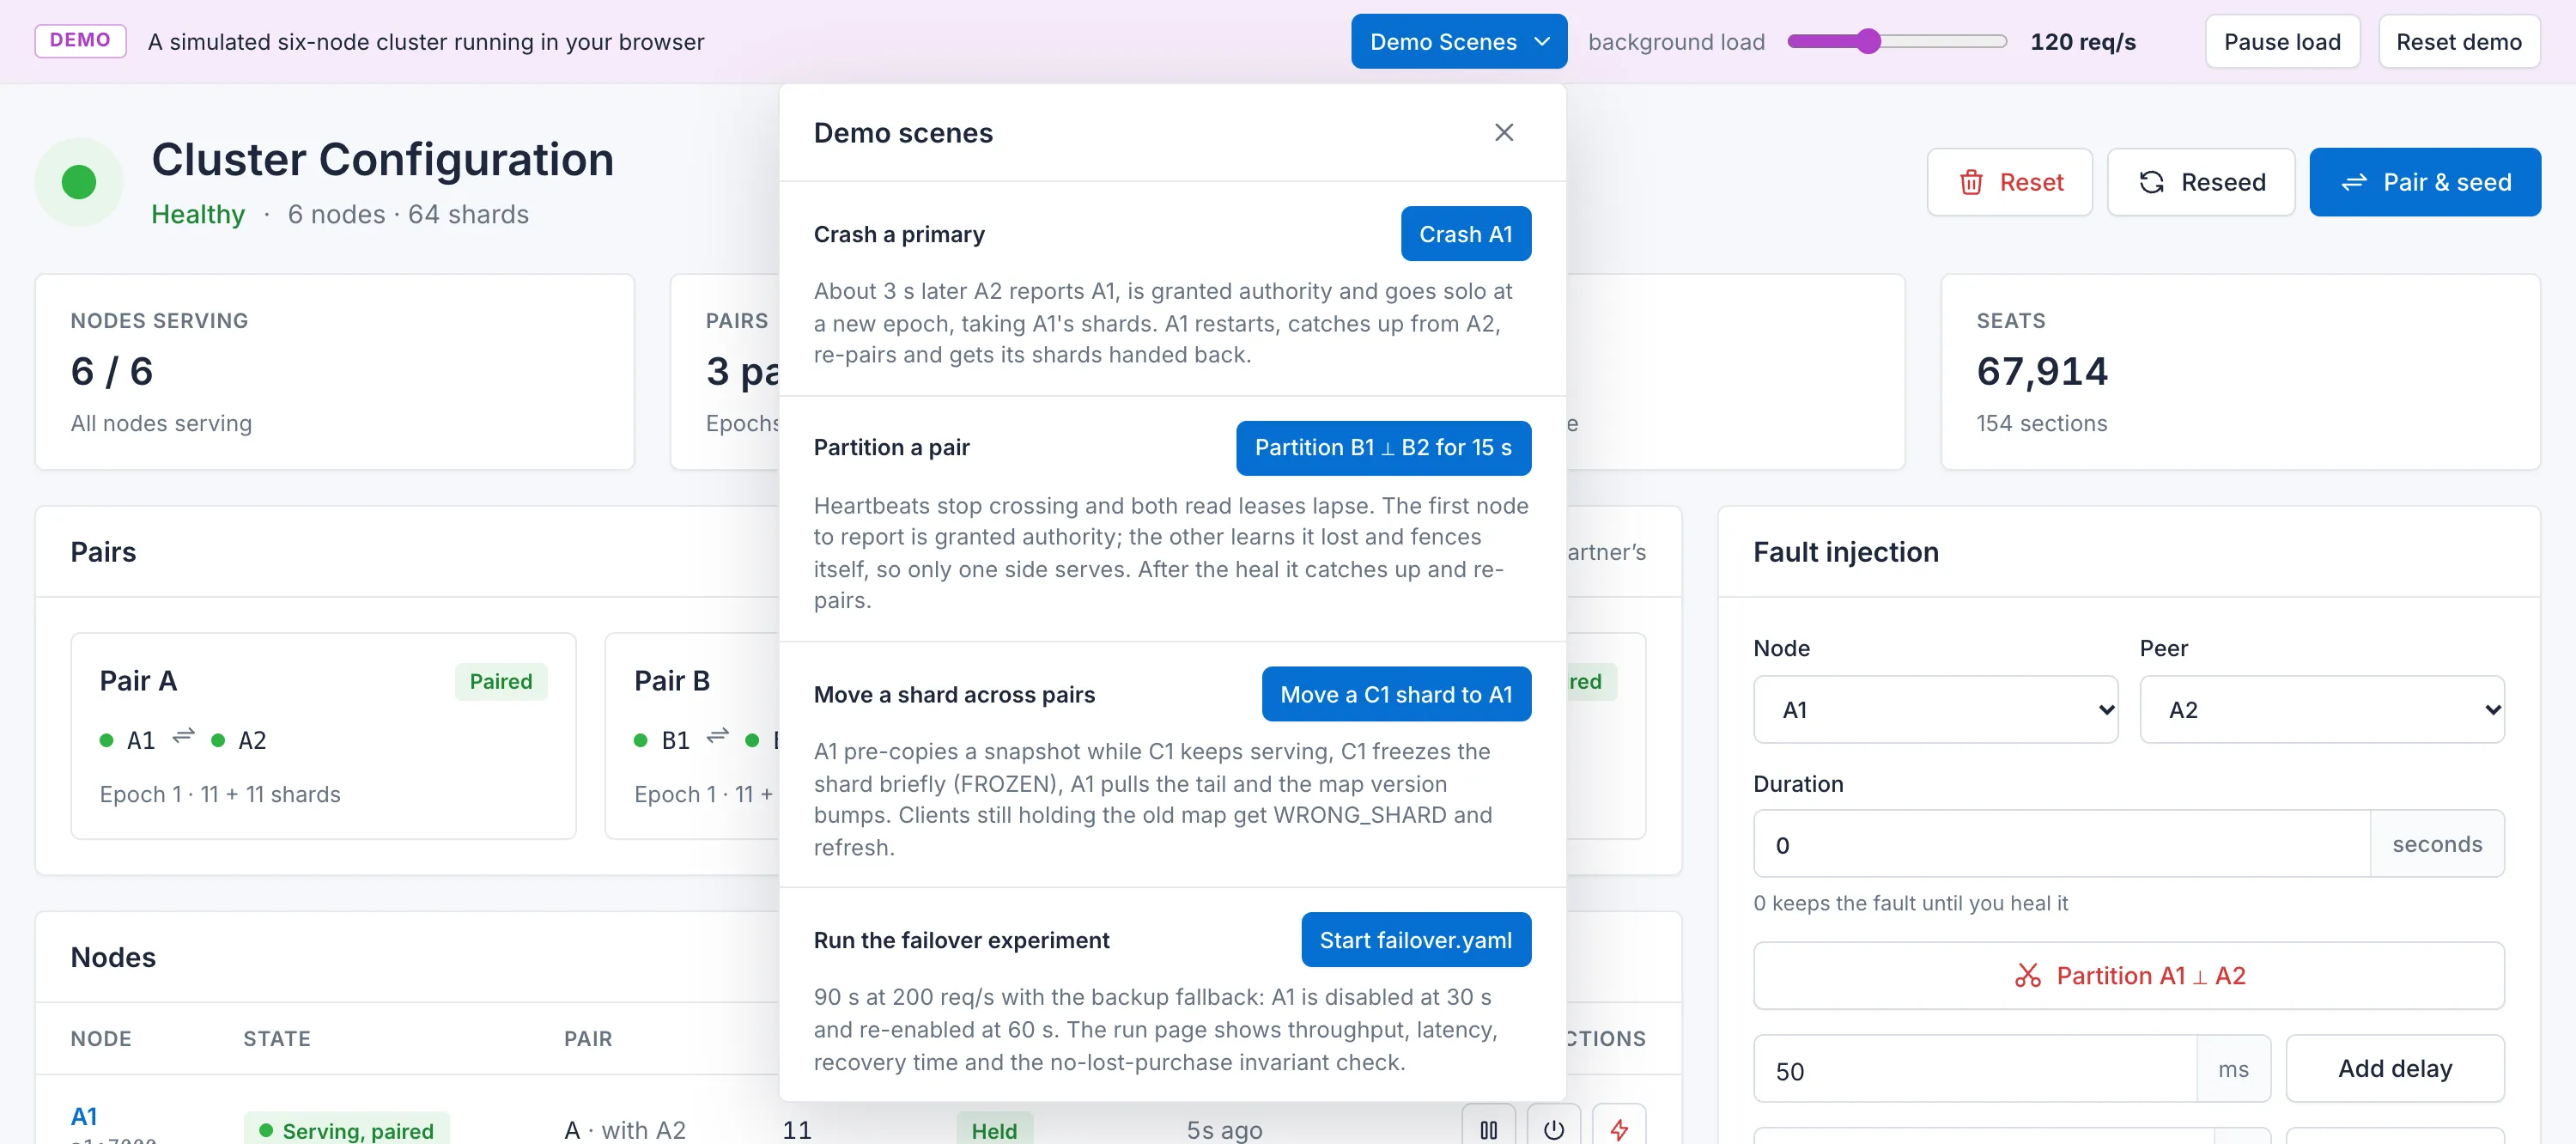
Task: Click the NODE column header
Action: click(101, 1038)
